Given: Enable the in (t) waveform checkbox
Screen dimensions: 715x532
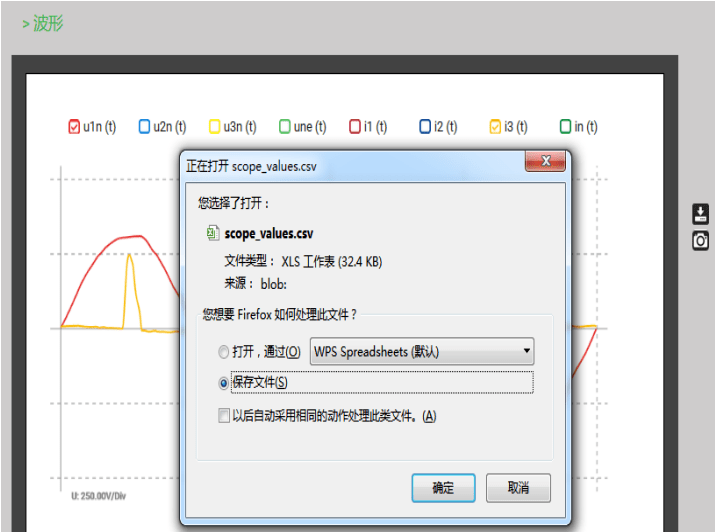Looking at the screenshot, I should (565, 127).
